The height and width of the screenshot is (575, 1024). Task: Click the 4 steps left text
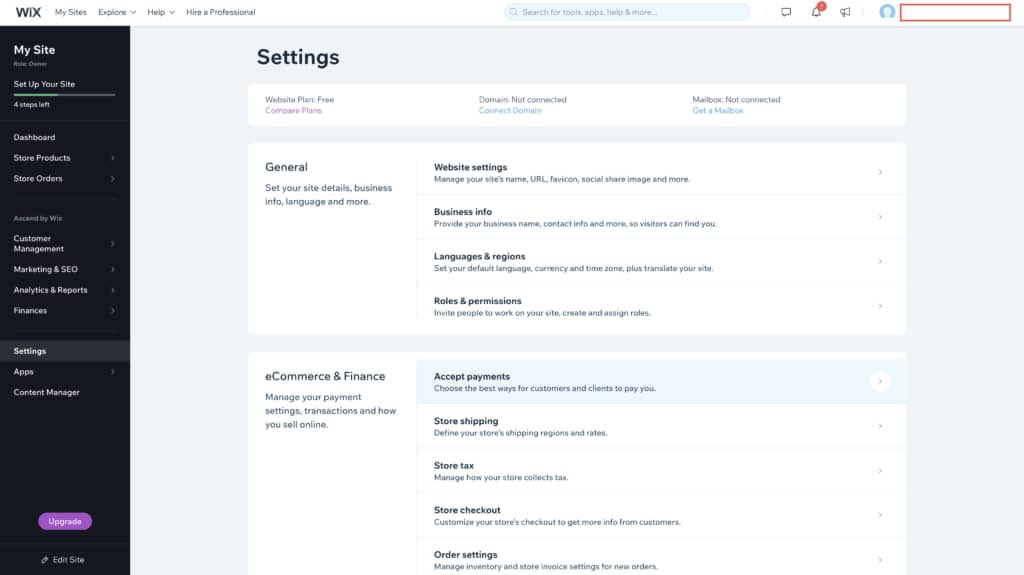click(31, 105)
